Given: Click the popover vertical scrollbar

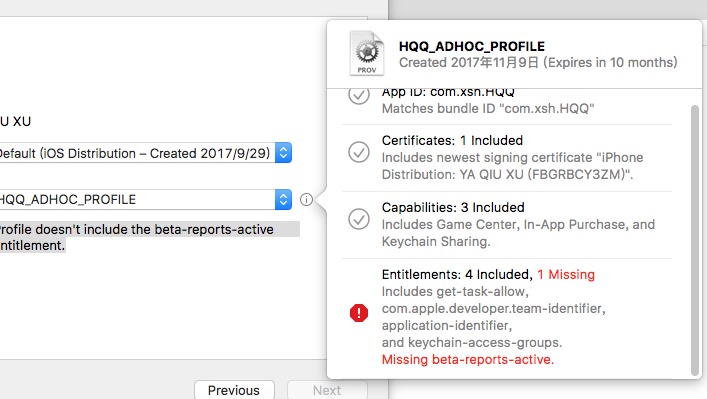Looking at the screenshot, I should coord(695,240).
